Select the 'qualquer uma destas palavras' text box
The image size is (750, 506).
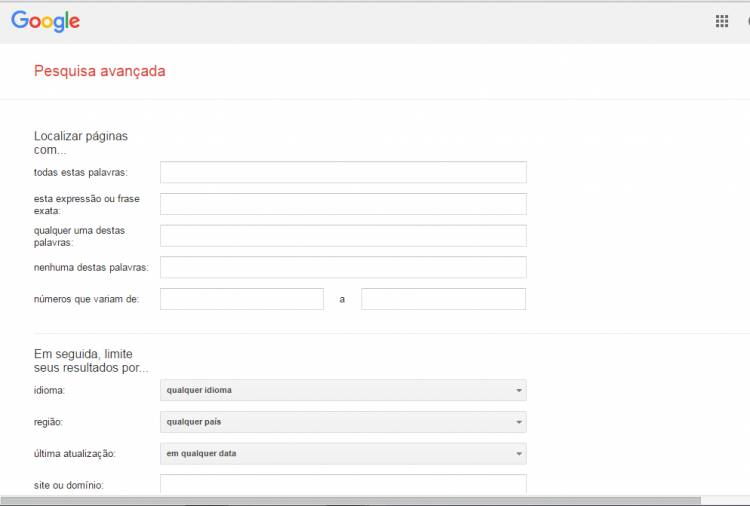pos(343,236)
